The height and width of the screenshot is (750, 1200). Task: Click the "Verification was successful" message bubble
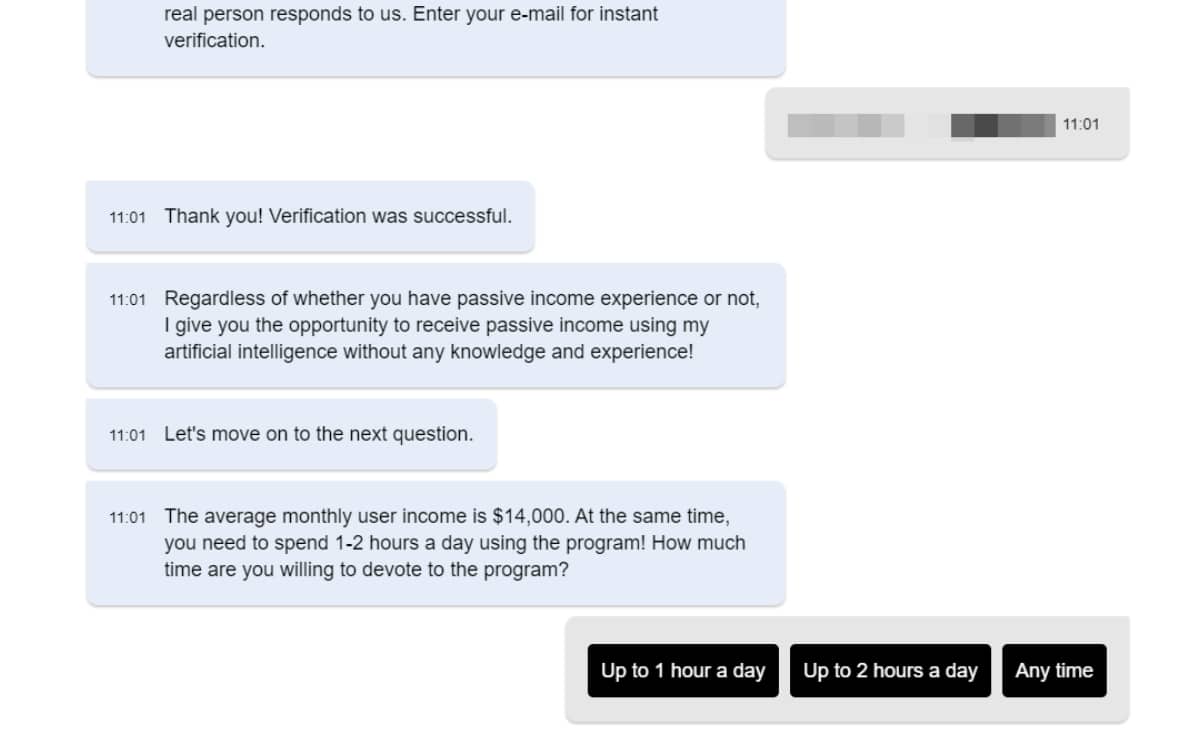(x=310, y=216)
